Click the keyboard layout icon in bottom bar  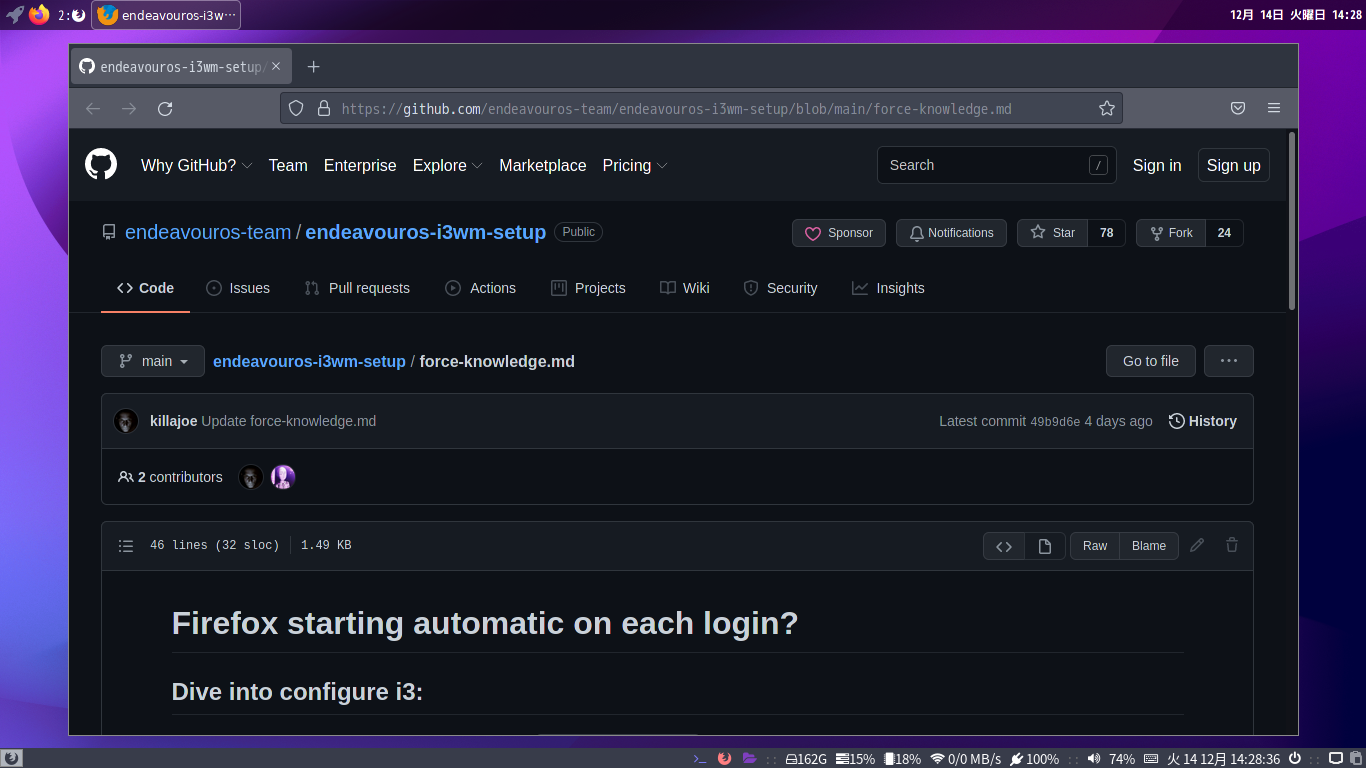click(x=1151, y=759)
